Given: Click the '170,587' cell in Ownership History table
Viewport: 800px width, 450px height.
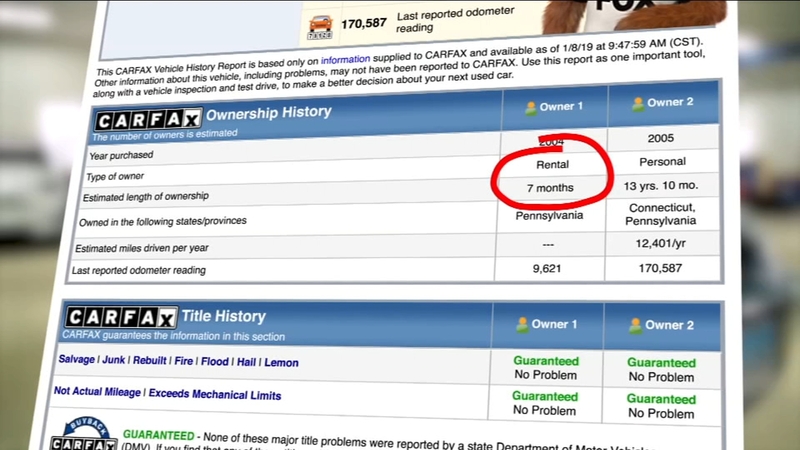Looking at the screenshot, I should (660, 268).
